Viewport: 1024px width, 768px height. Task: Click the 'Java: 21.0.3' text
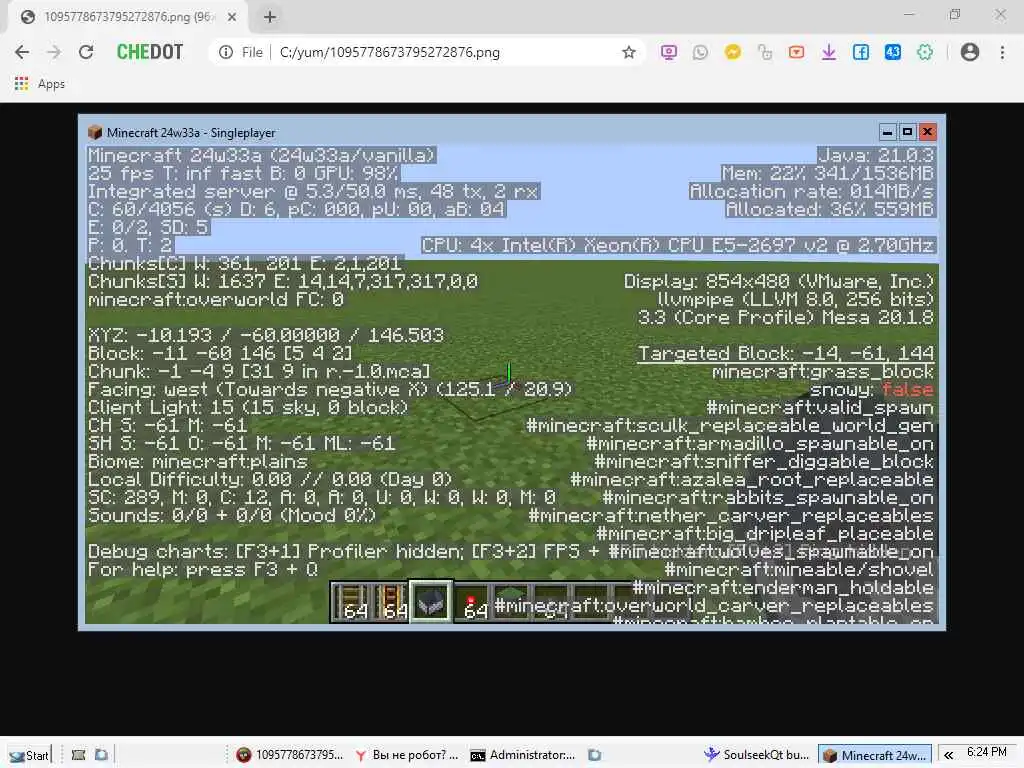point(876,155)
